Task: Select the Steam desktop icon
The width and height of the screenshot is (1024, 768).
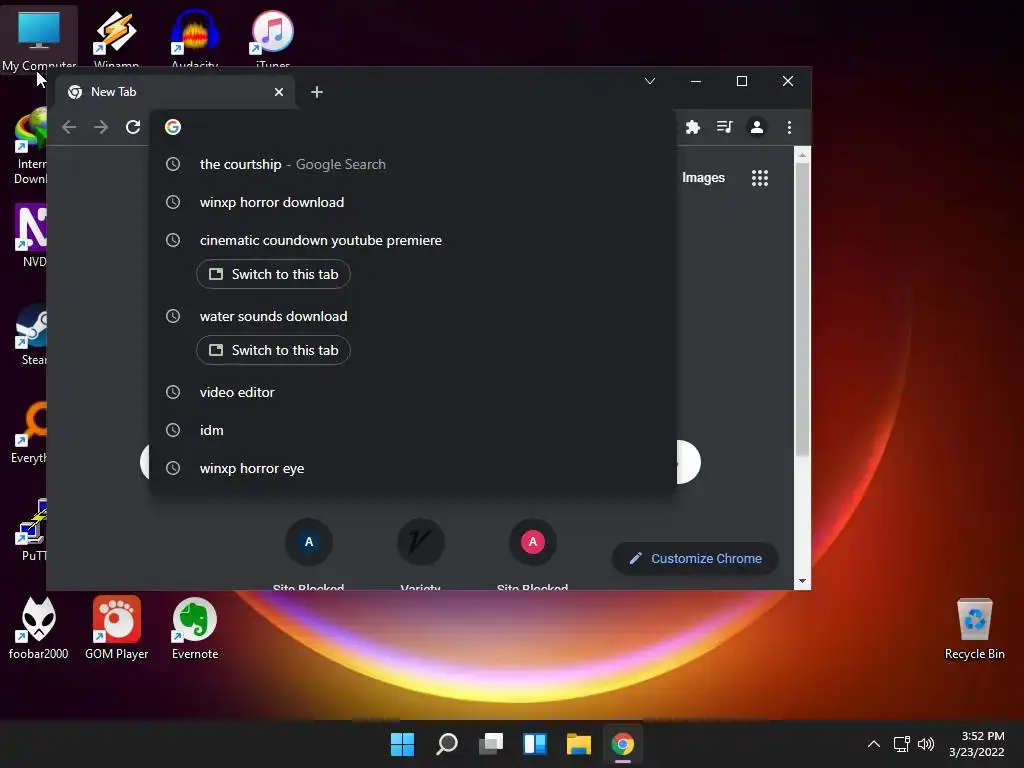Action: tap(31, 334)
